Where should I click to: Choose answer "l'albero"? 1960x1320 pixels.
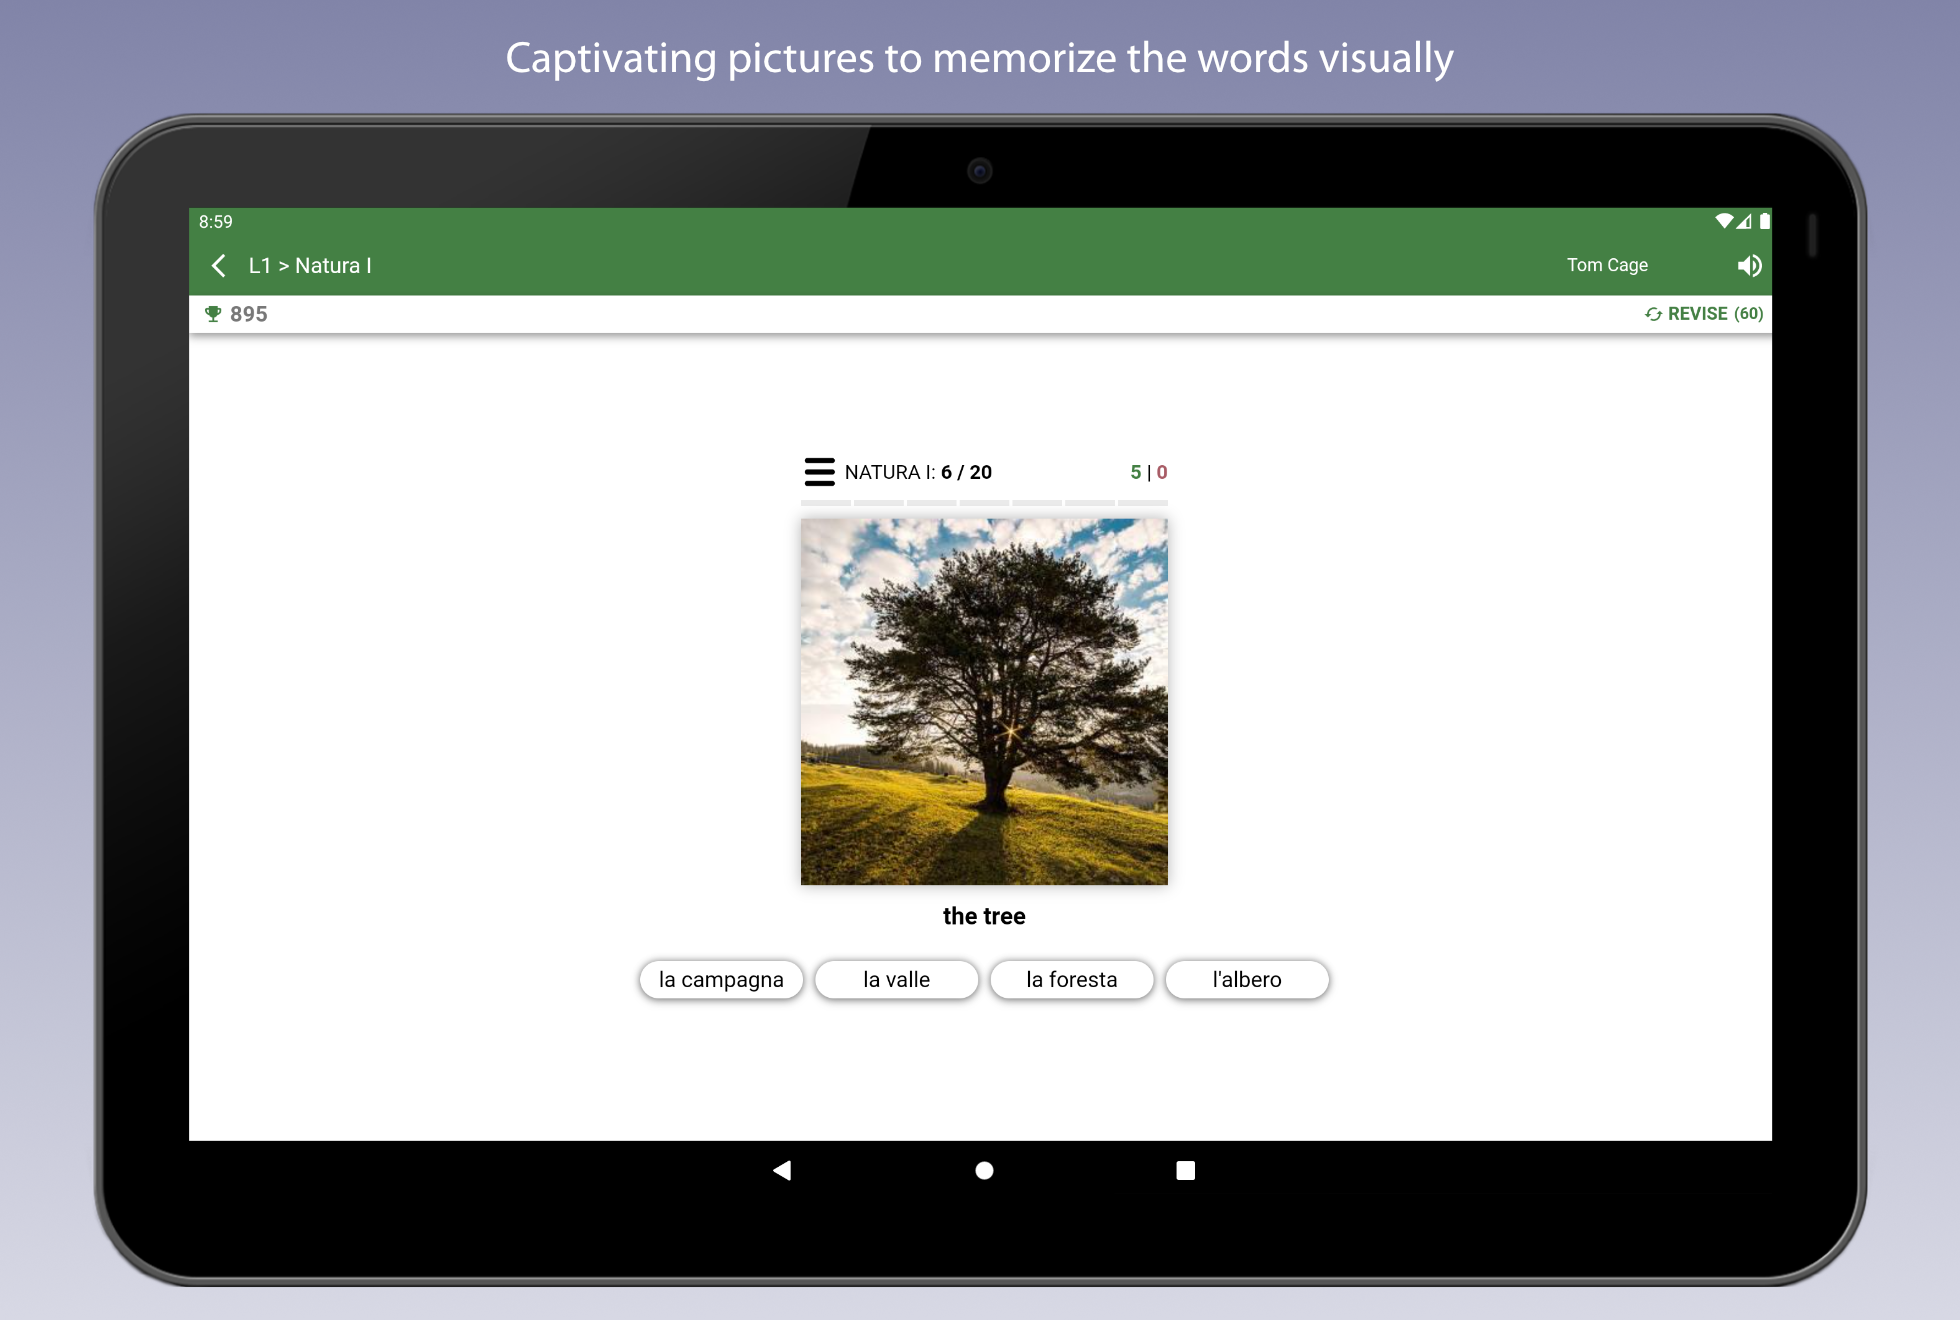tap(1246, 979)
